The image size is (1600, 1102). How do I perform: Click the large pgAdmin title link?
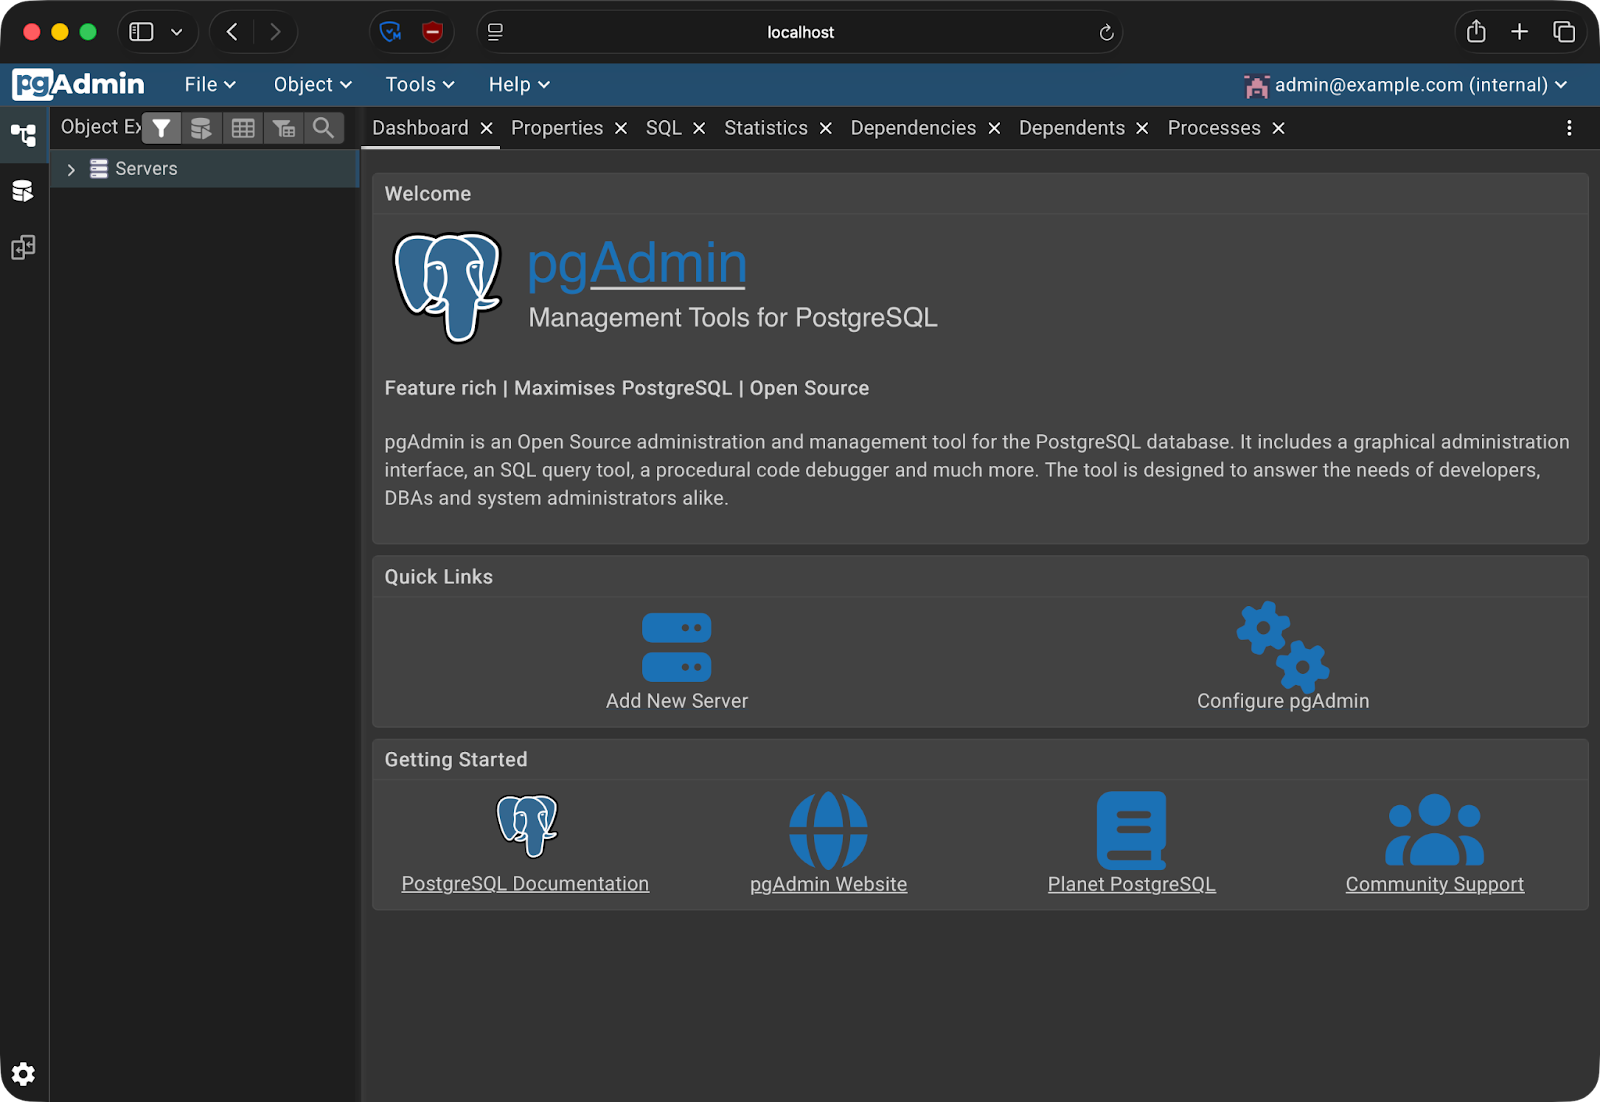[637, 264]
